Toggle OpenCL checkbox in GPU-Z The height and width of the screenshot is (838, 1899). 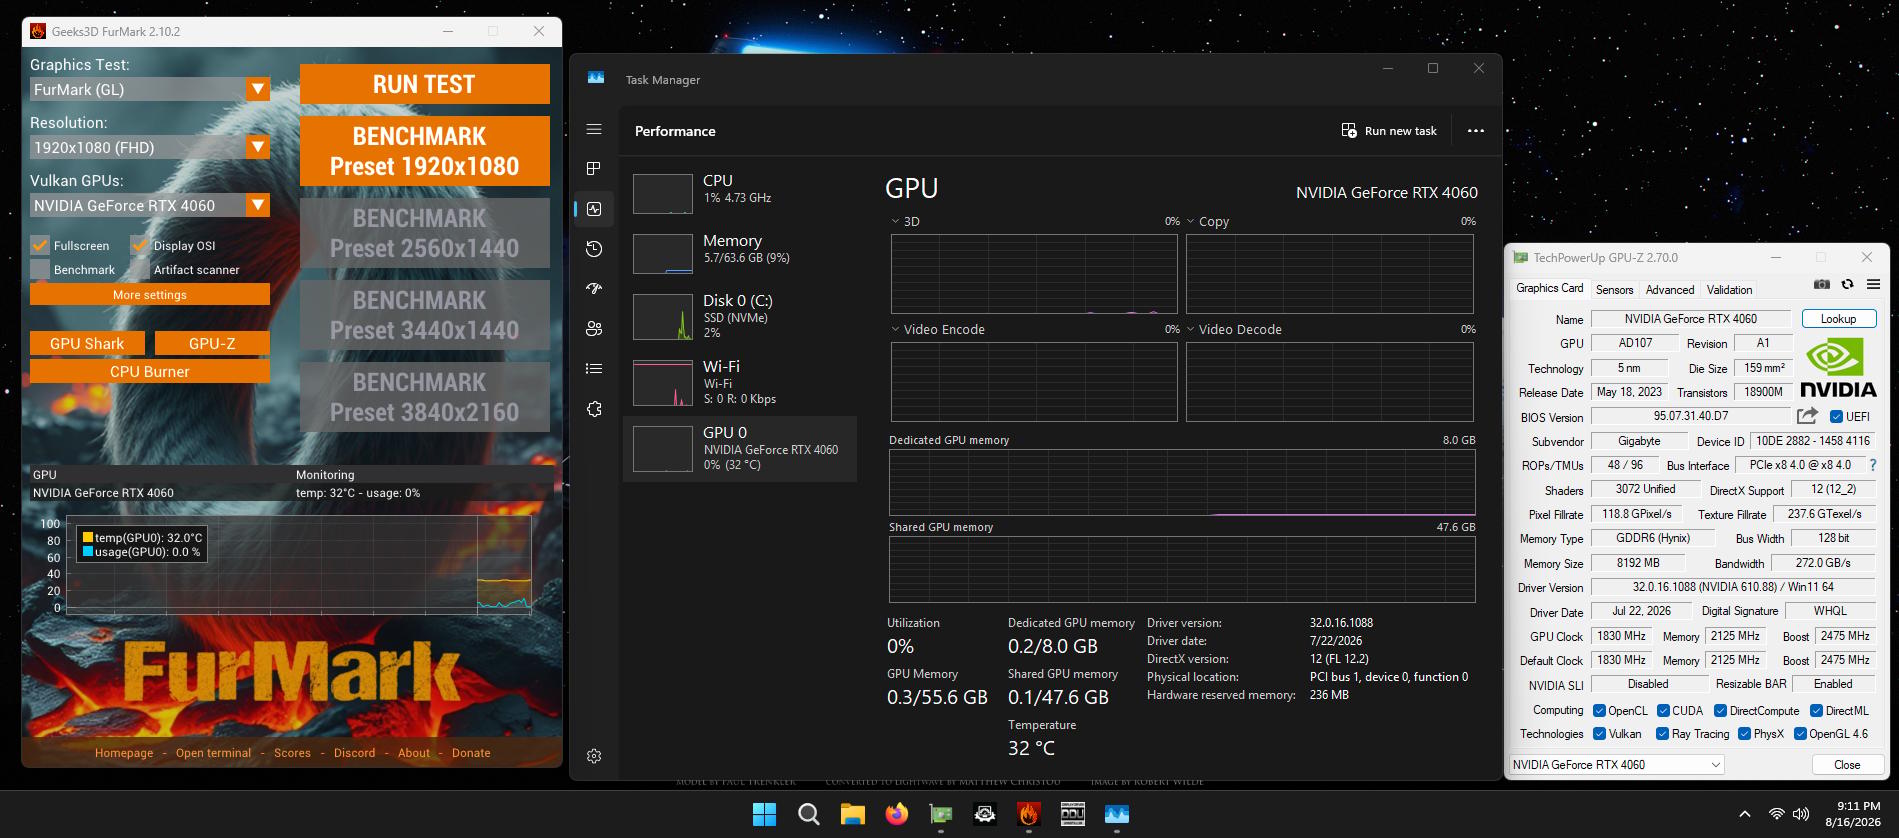click(x=1599, y=710)
